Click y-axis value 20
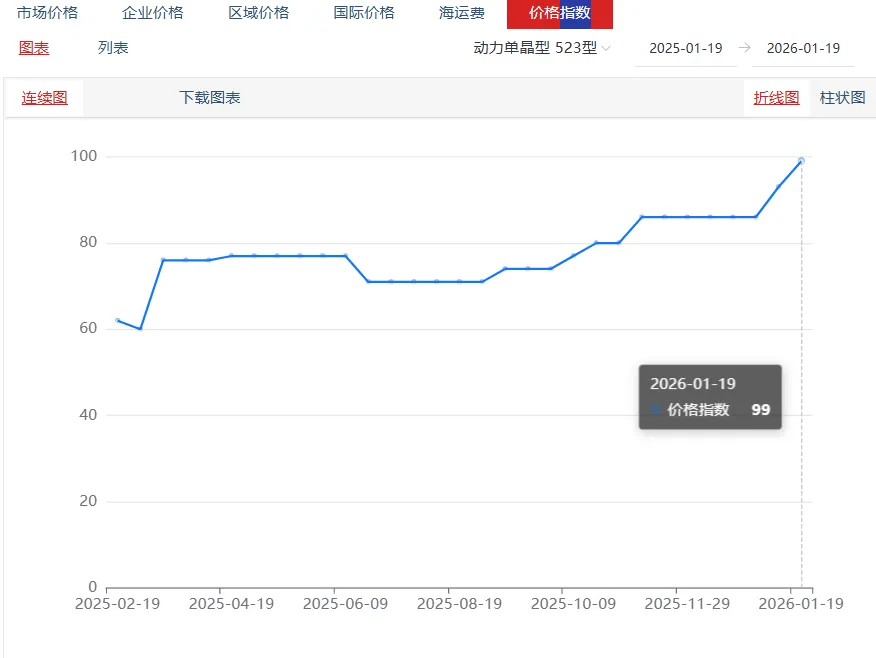 pos(88,500)
